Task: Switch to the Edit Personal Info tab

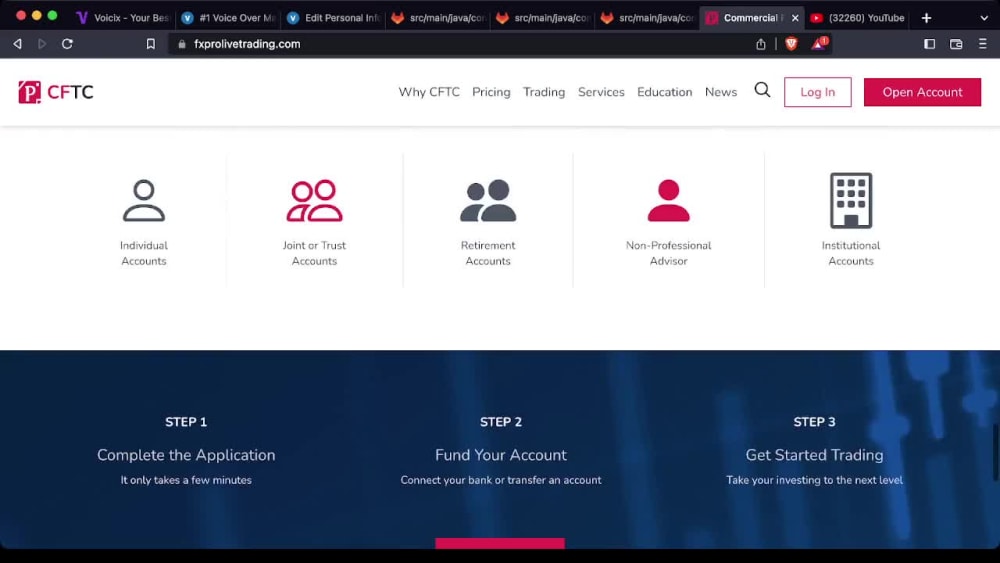Action: (333, 18)
